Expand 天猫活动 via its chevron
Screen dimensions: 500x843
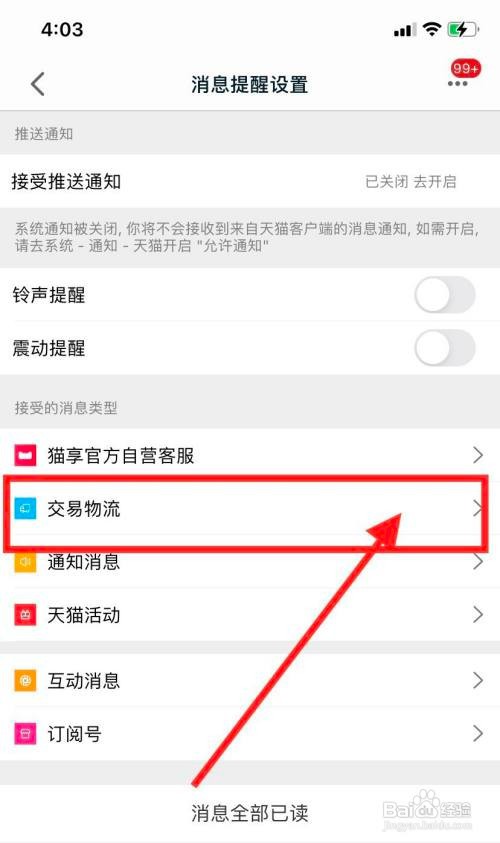pyautogui.click(x=477, y=615)
